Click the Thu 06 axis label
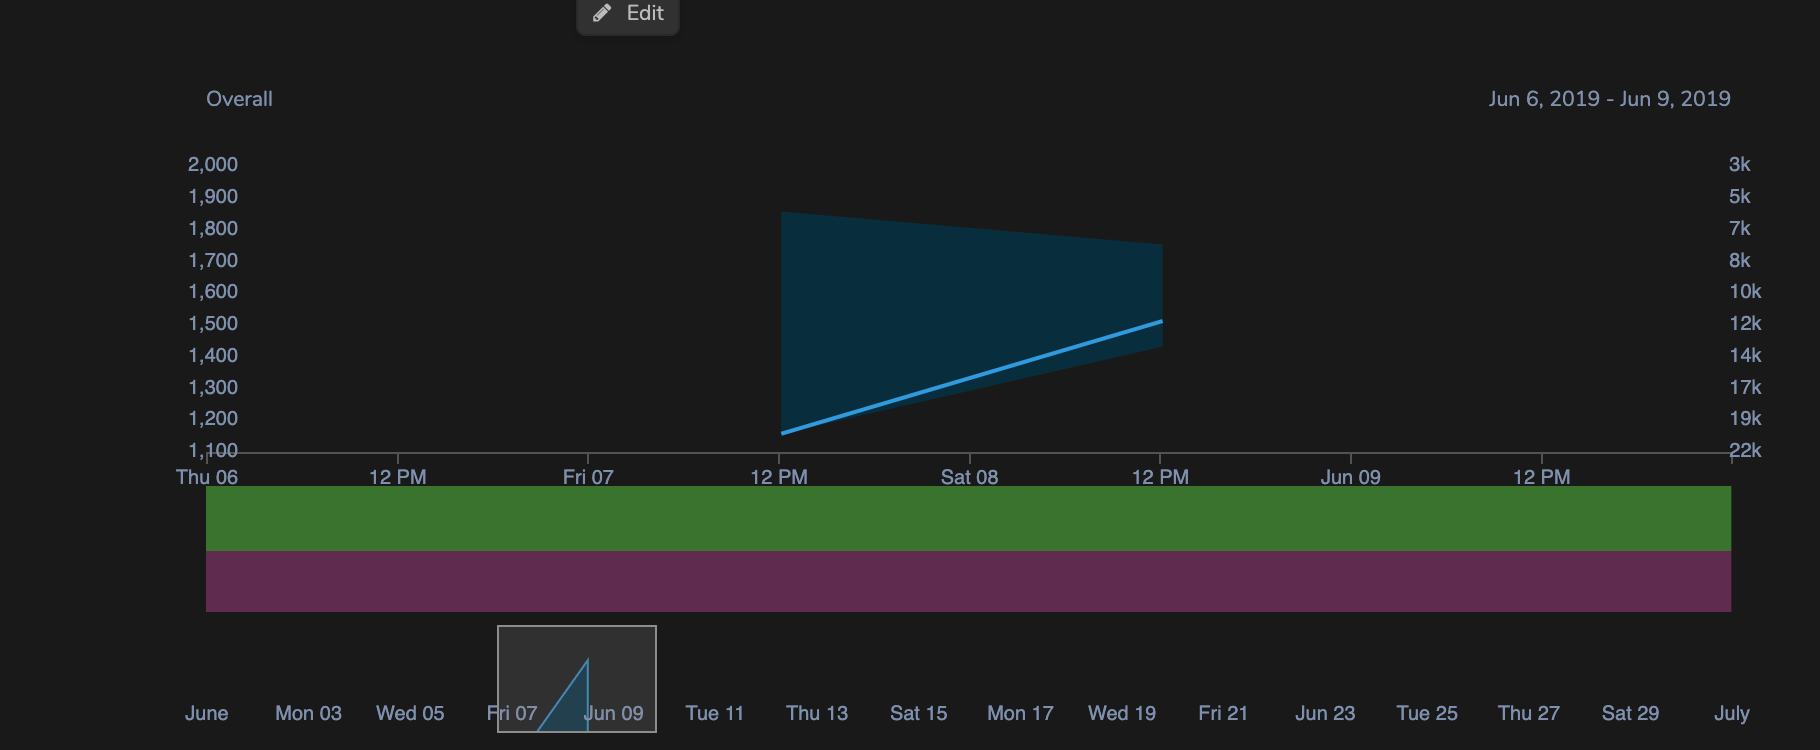Viewport: 1820px width, 750px height. click(x=207, y=477)
